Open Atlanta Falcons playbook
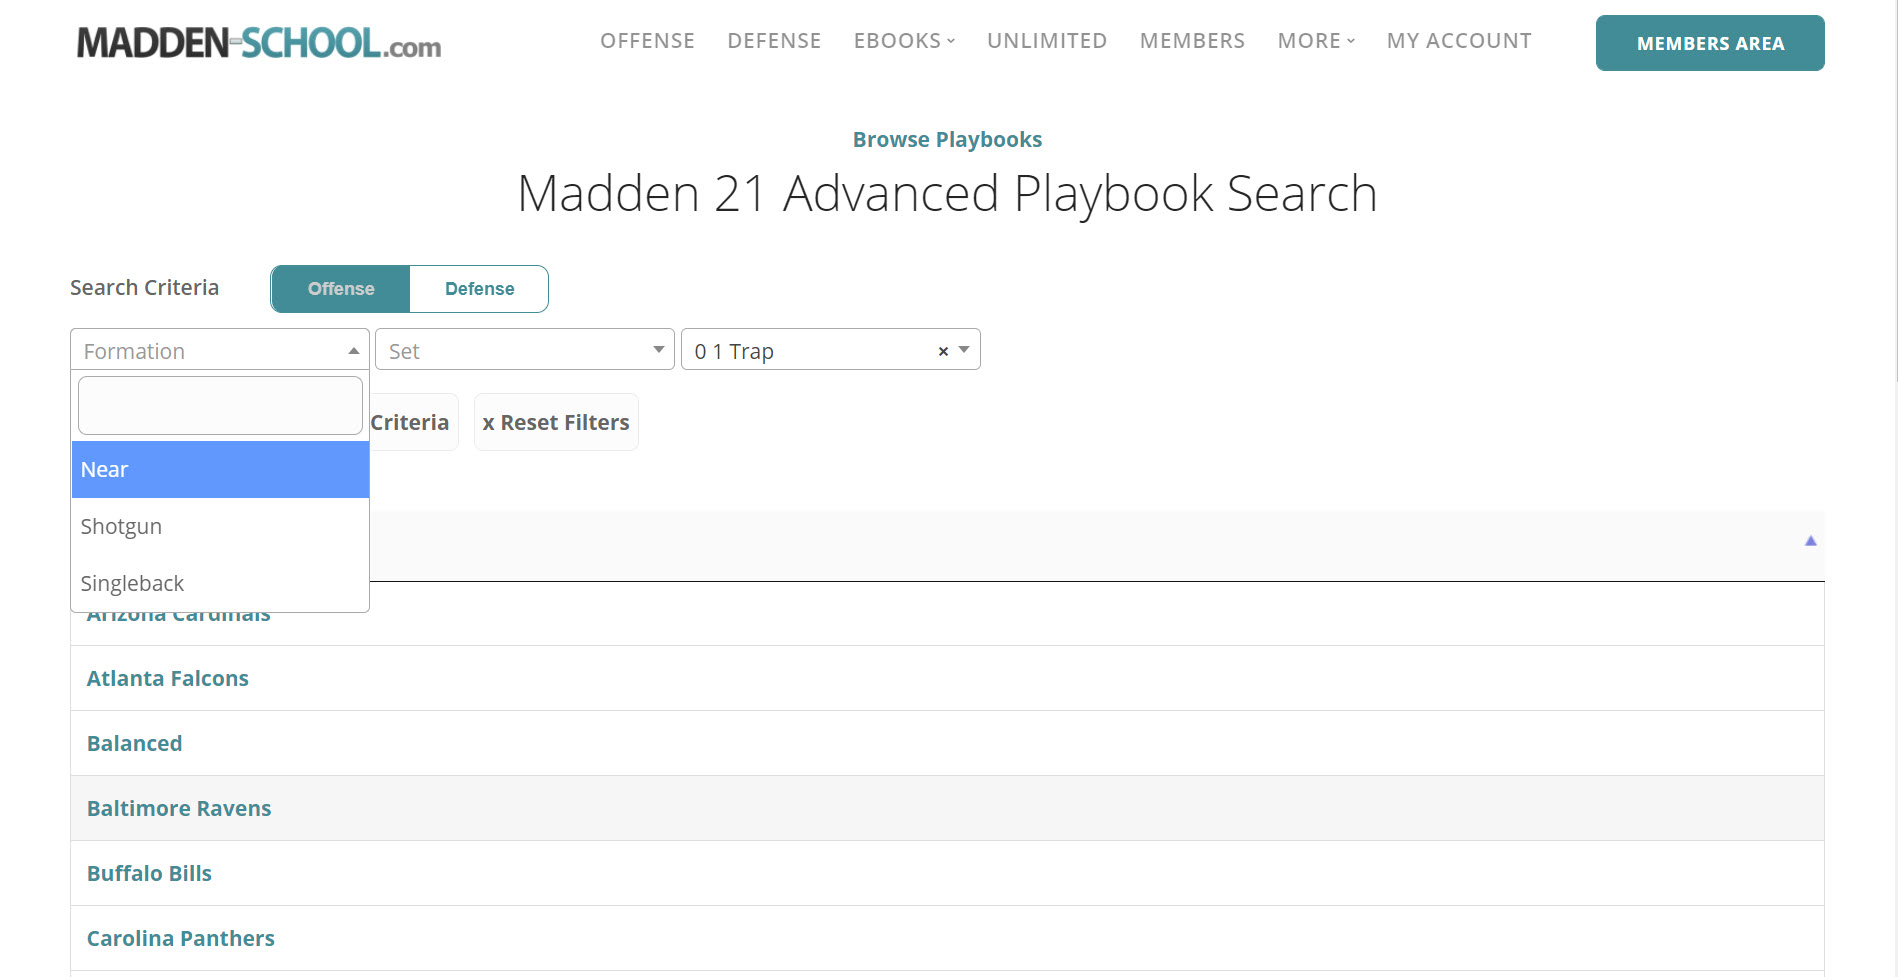 pyautogui.click(x=168, y=679)
